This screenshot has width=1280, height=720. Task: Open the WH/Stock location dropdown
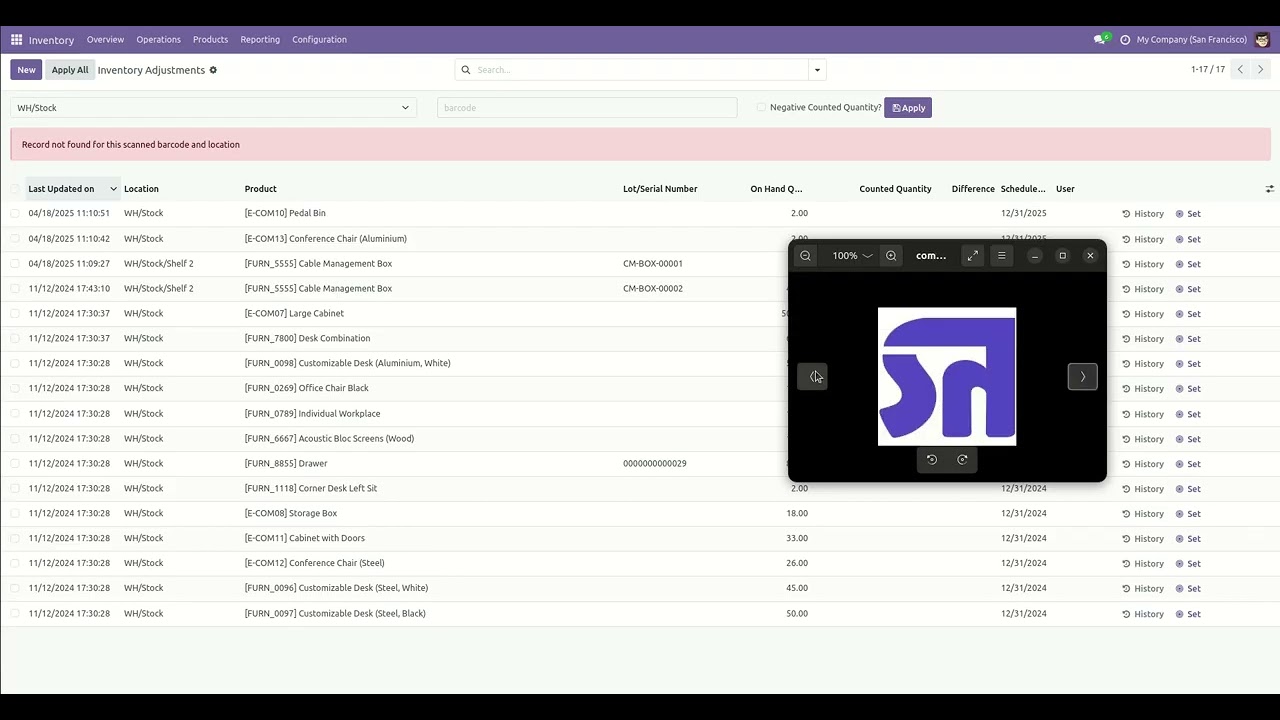(x=212, y=108)
